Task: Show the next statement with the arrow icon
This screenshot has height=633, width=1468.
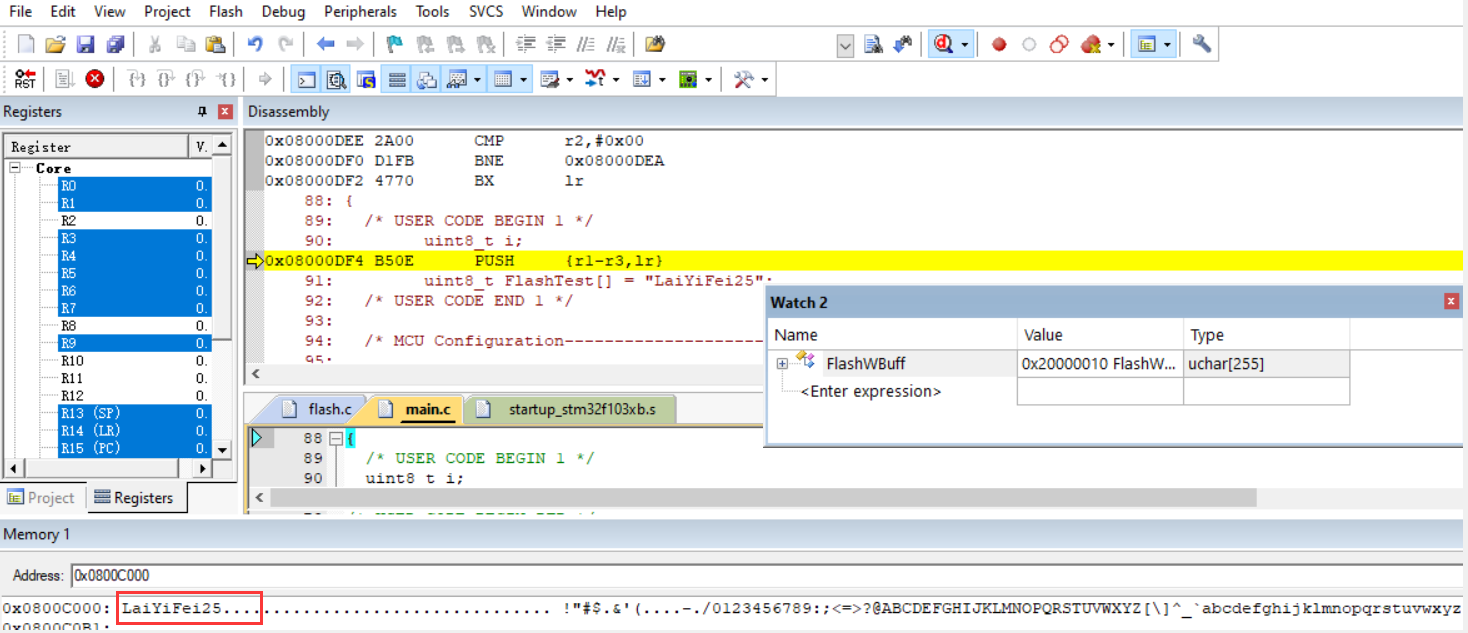Action: coord(265,79)
